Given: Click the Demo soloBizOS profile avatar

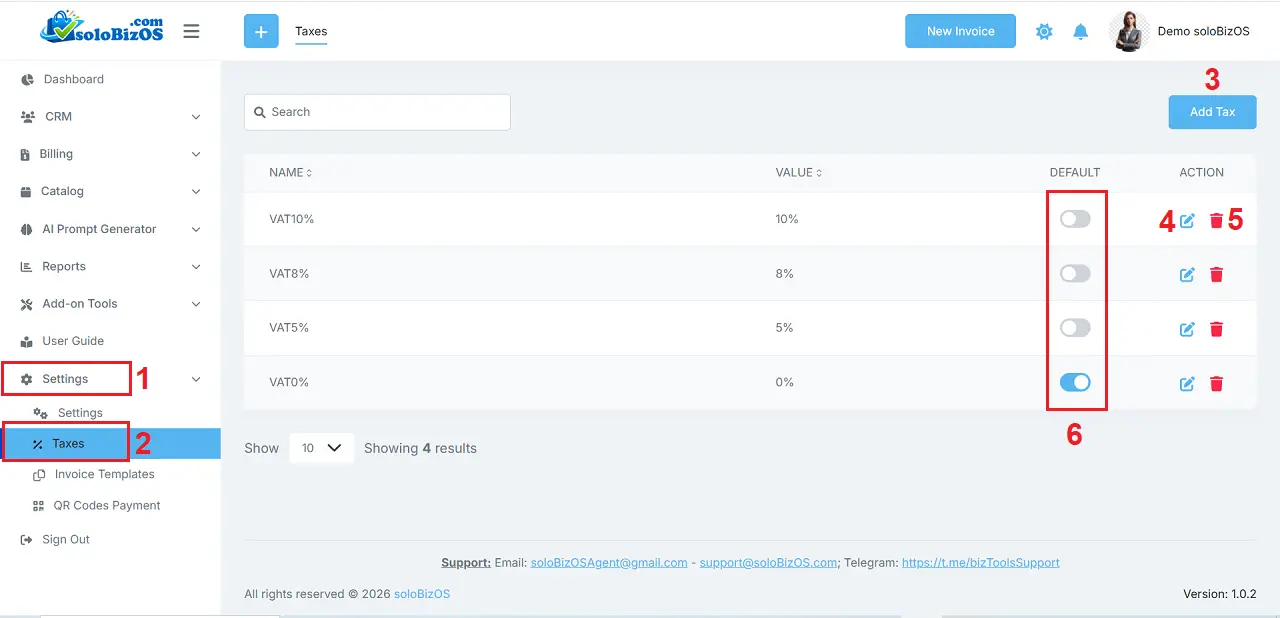Looking at the screenshot, I should pyautogui.click(x=1129, y=31).
